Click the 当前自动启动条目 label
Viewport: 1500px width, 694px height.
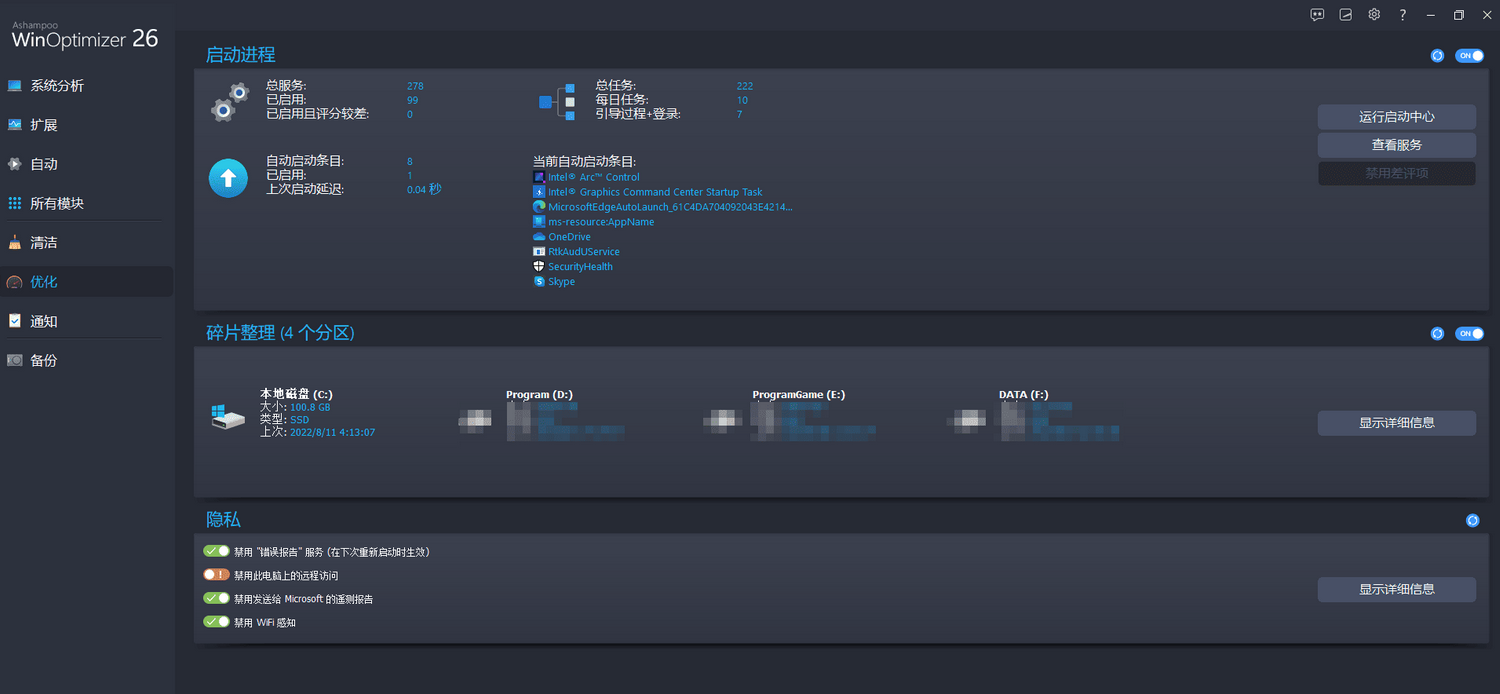pos(585,162)
